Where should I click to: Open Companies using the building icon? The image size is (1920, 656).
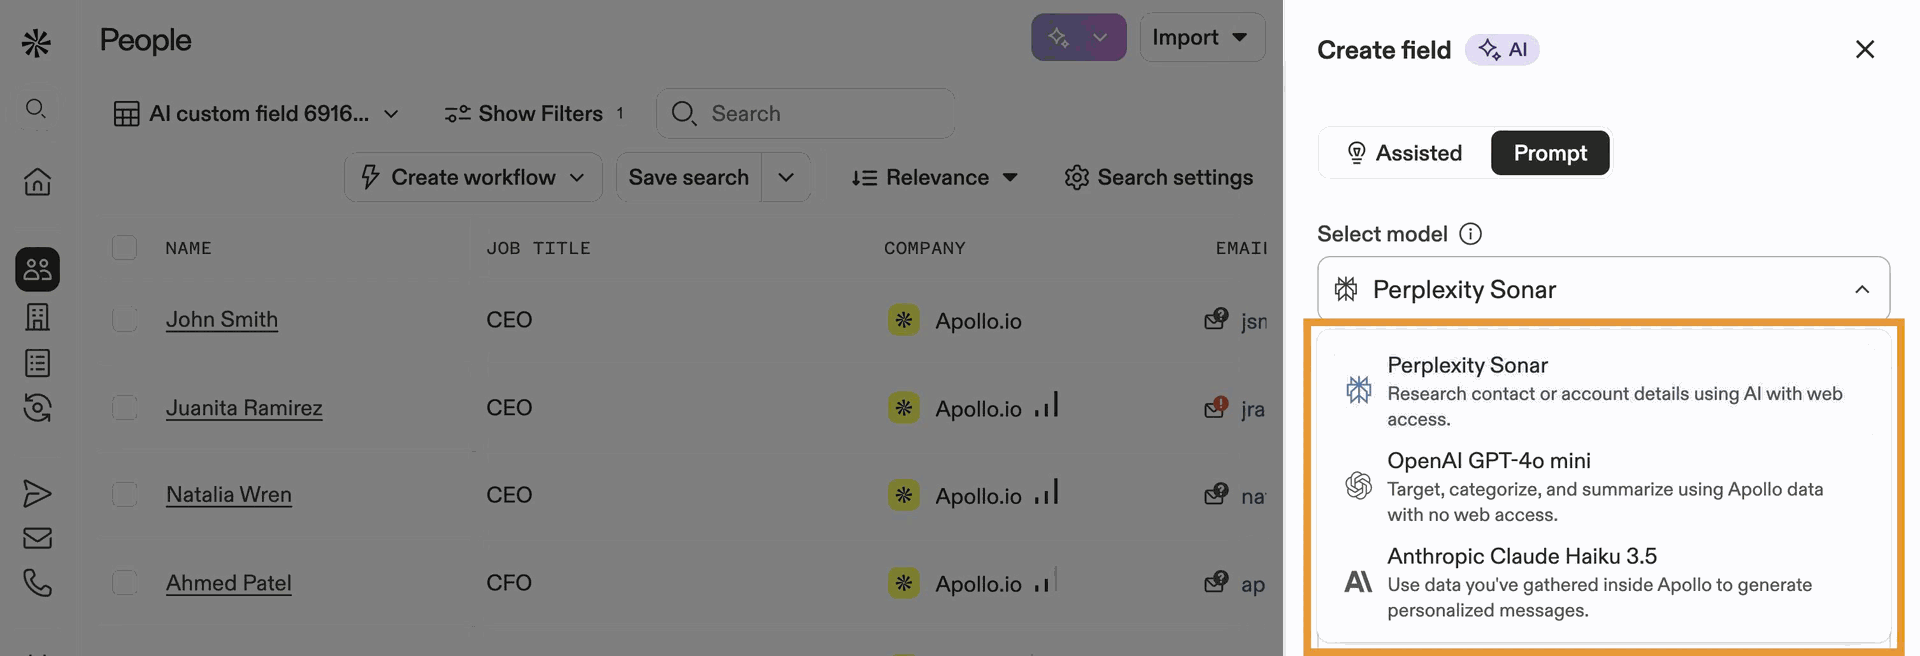tap(36, 317)
